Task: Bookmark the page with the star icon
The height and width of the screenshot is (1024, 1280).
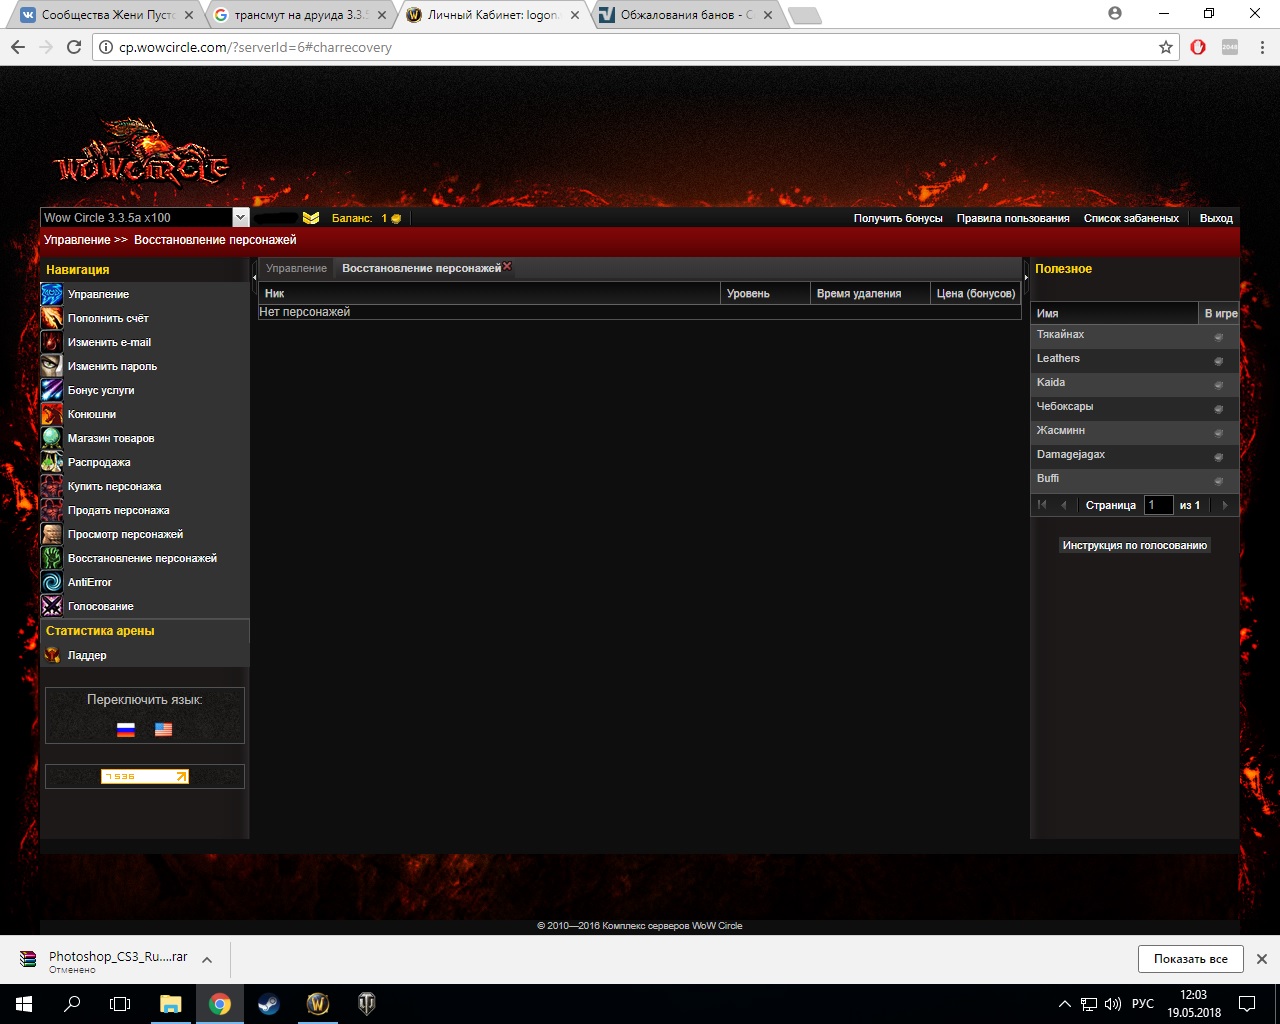Action: coord(1165,47)
